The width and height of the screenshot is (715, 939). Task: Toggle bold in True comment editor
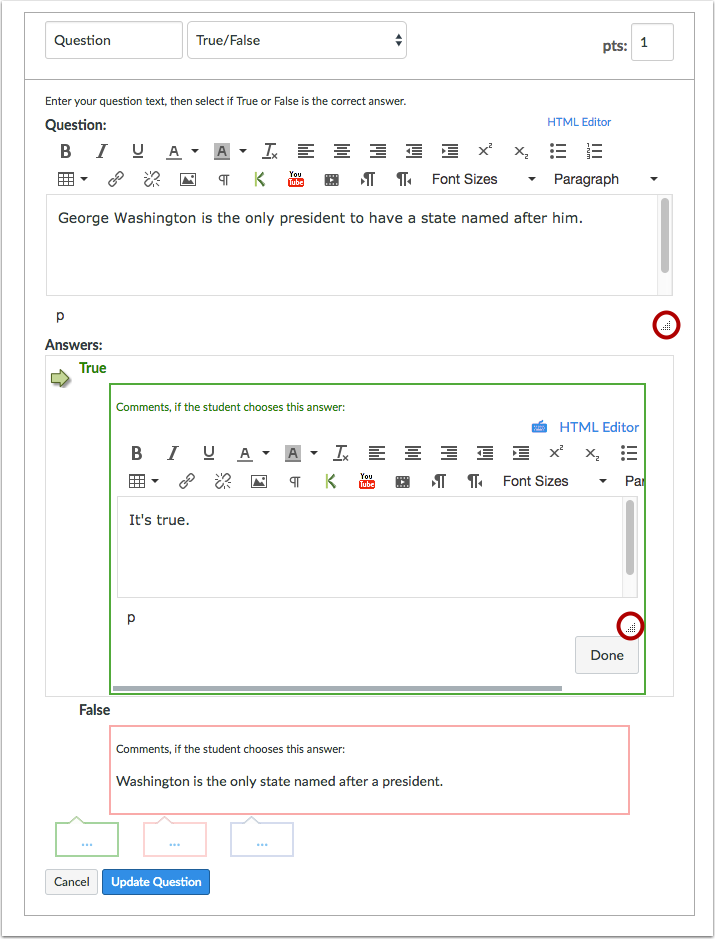(x=137, y=453)
